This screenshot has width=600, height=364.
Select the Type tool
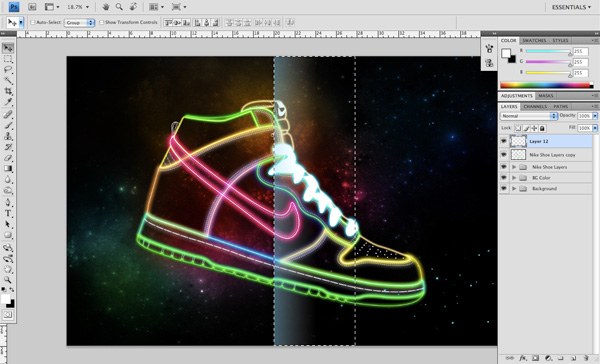pos(8,214)
